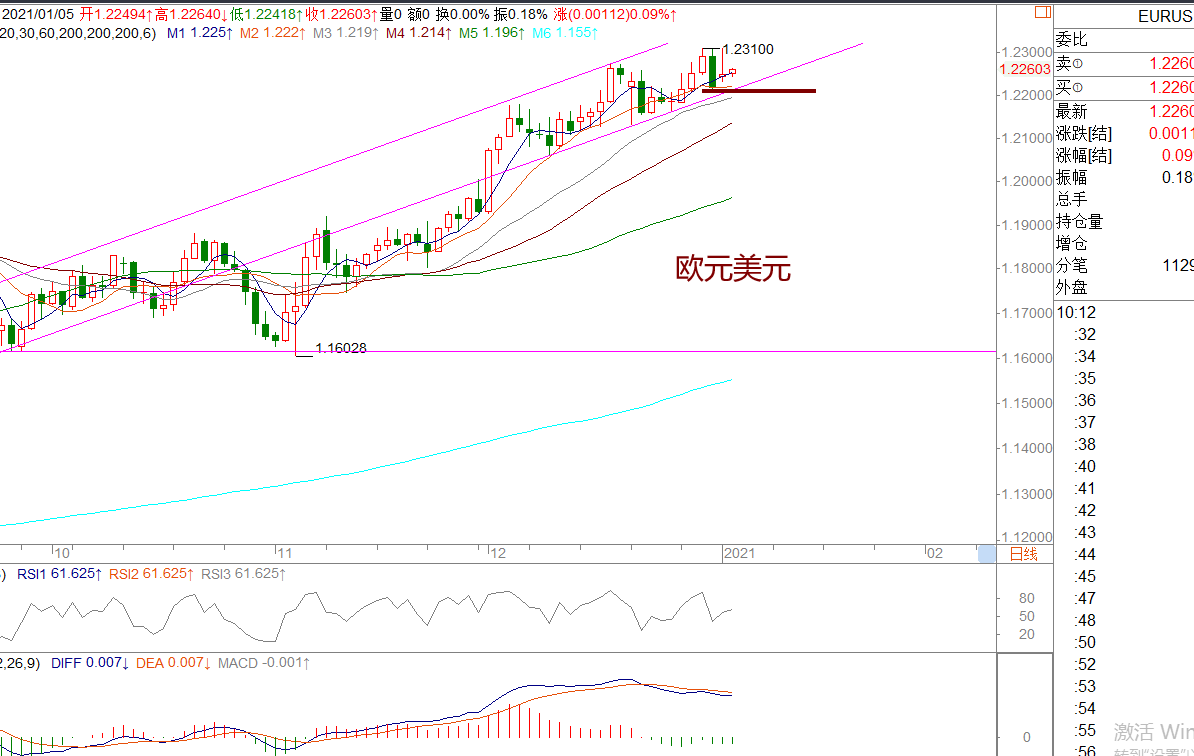Click the RSI1 61.625 indicator label
The width and height of the screenshot is (1194, 756).
click(x=59, y=574)
